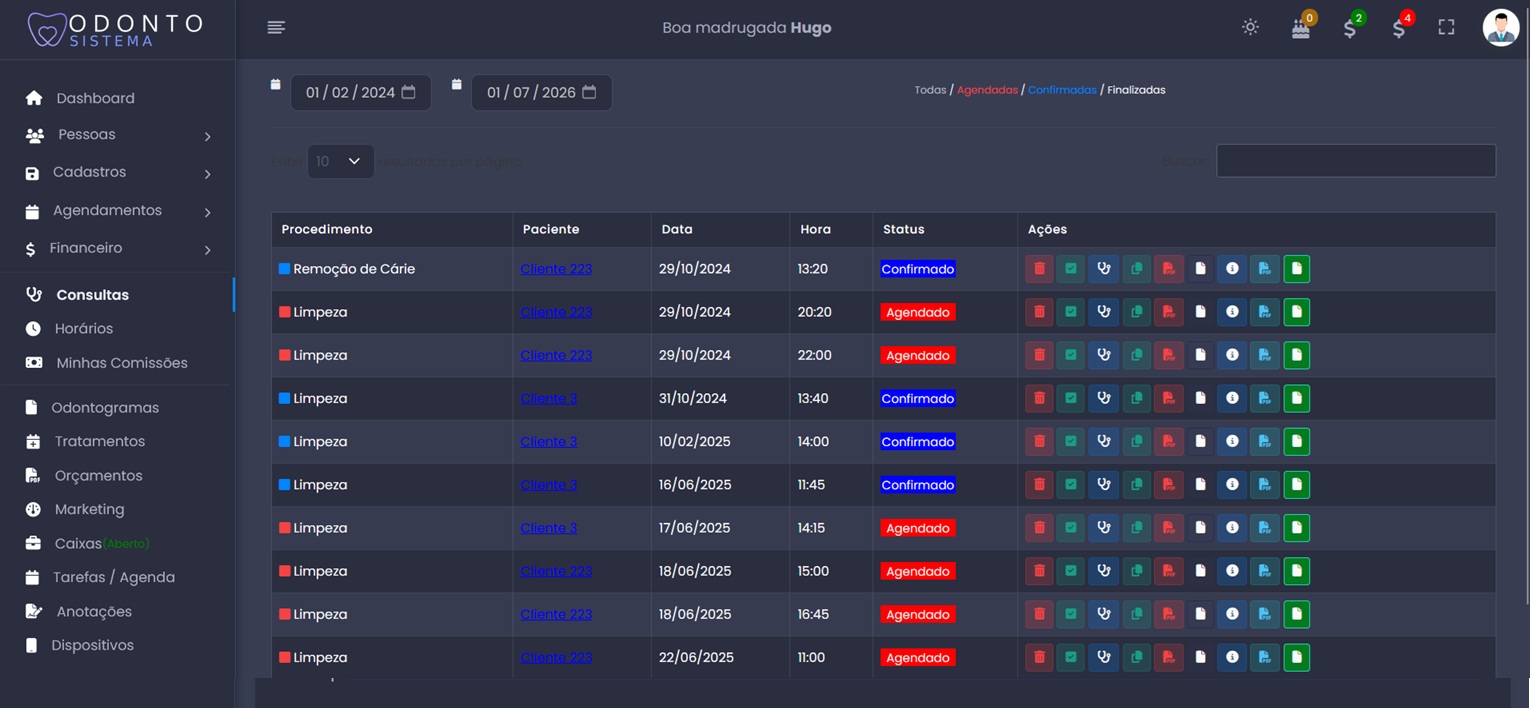Tick the green check icon on 22/06/2025 row
The height and width of the screenshot is (708, 1530).
tap(1071, 657)
